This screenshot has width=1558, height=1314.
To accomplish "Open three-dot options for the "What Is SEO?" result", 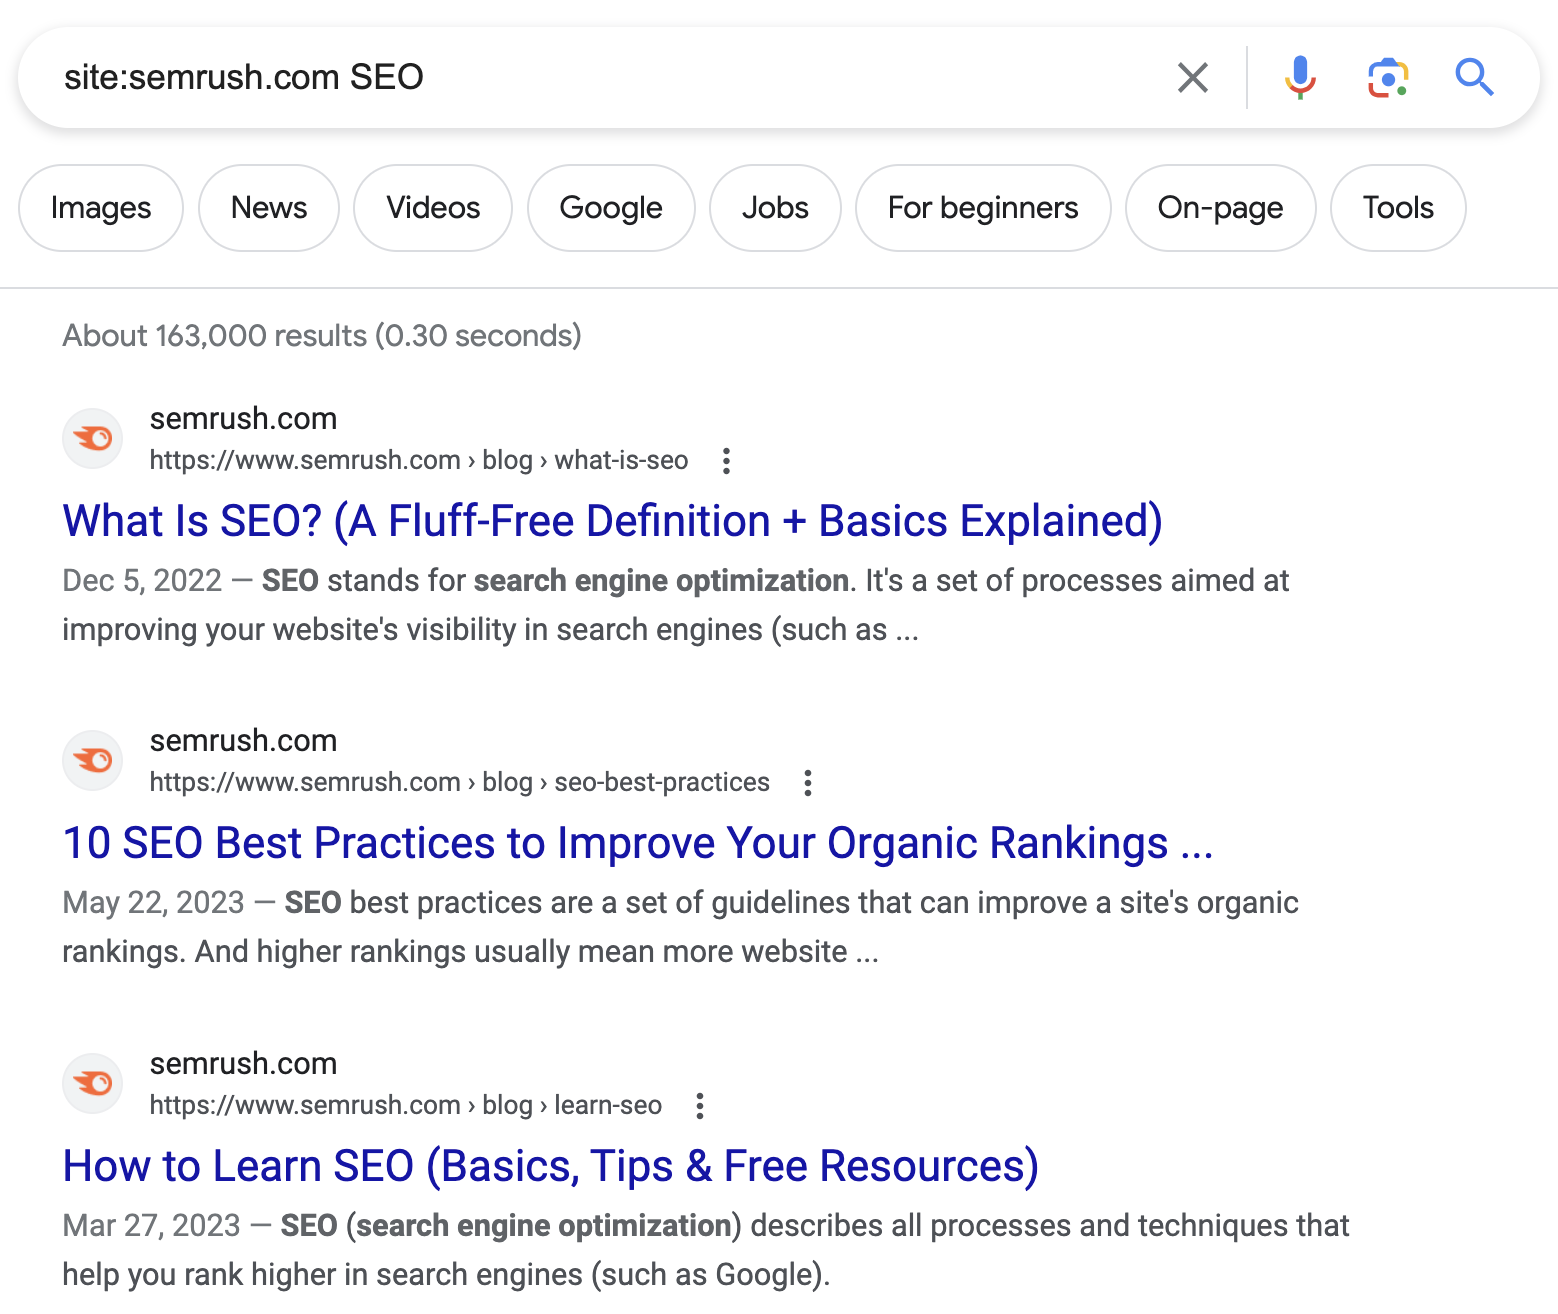I will click(726, 461).
